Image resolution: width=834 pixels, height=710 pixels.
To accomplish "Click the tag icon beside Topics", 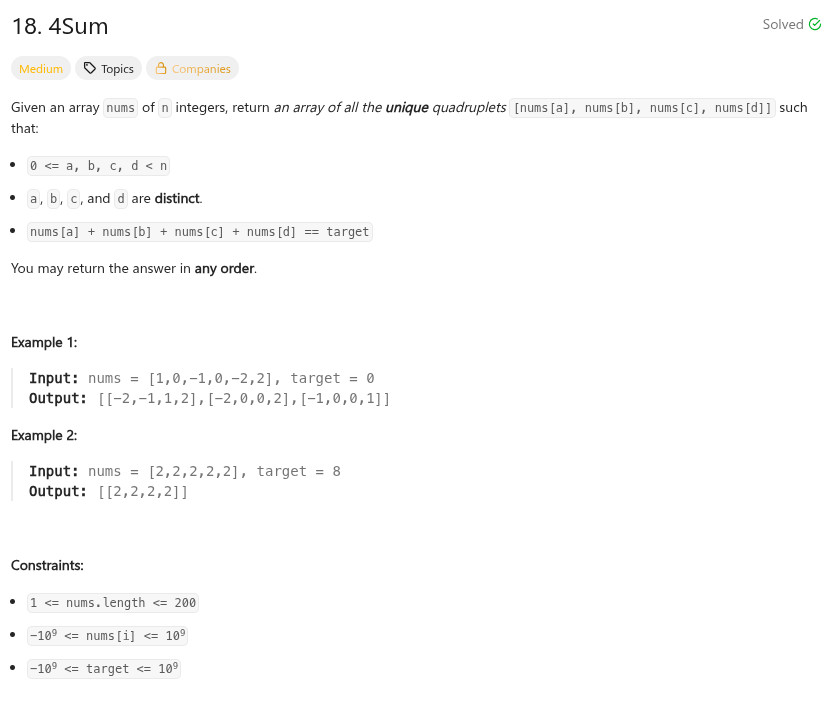I will pos(90,69).
